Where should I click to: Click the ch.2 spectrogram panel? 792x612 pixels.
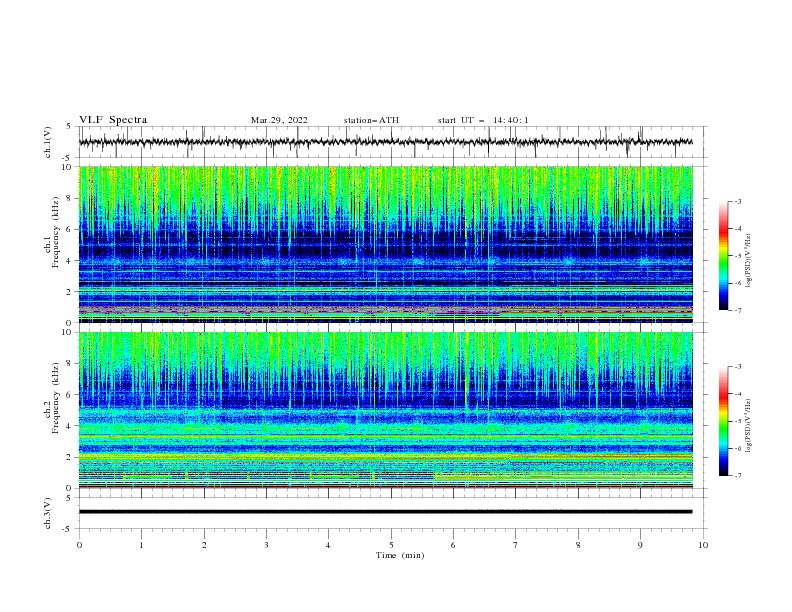click(x=385, y=410)
